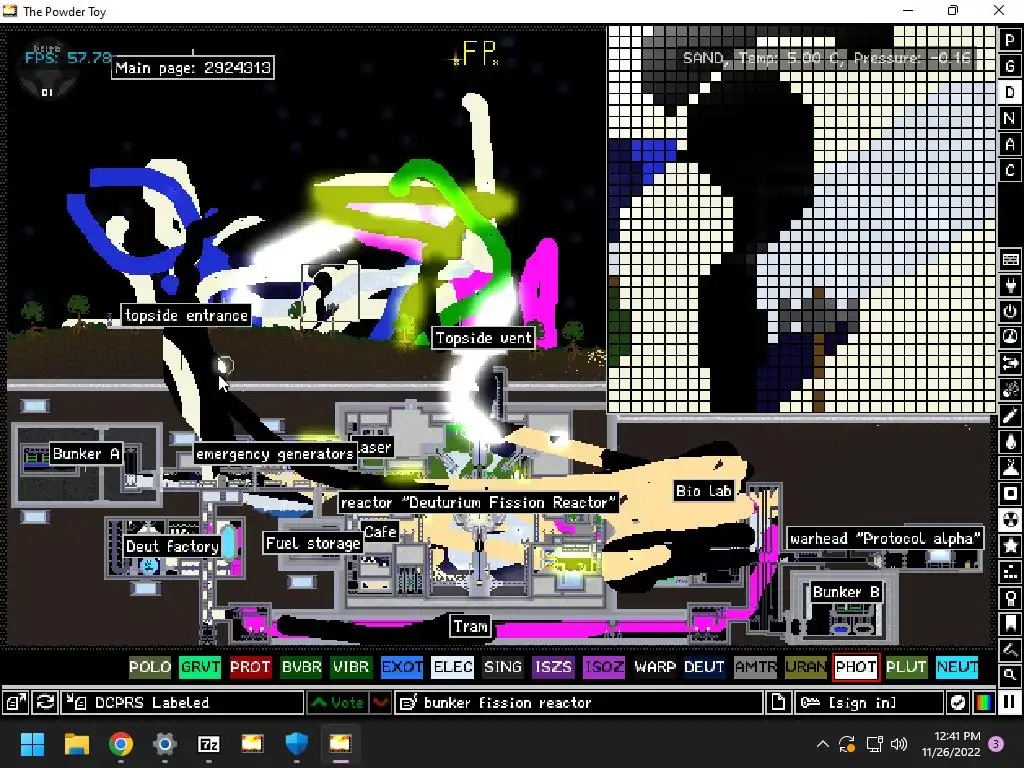Toggle the P quick option
1024x768 pixels.
click(1010, 40)
